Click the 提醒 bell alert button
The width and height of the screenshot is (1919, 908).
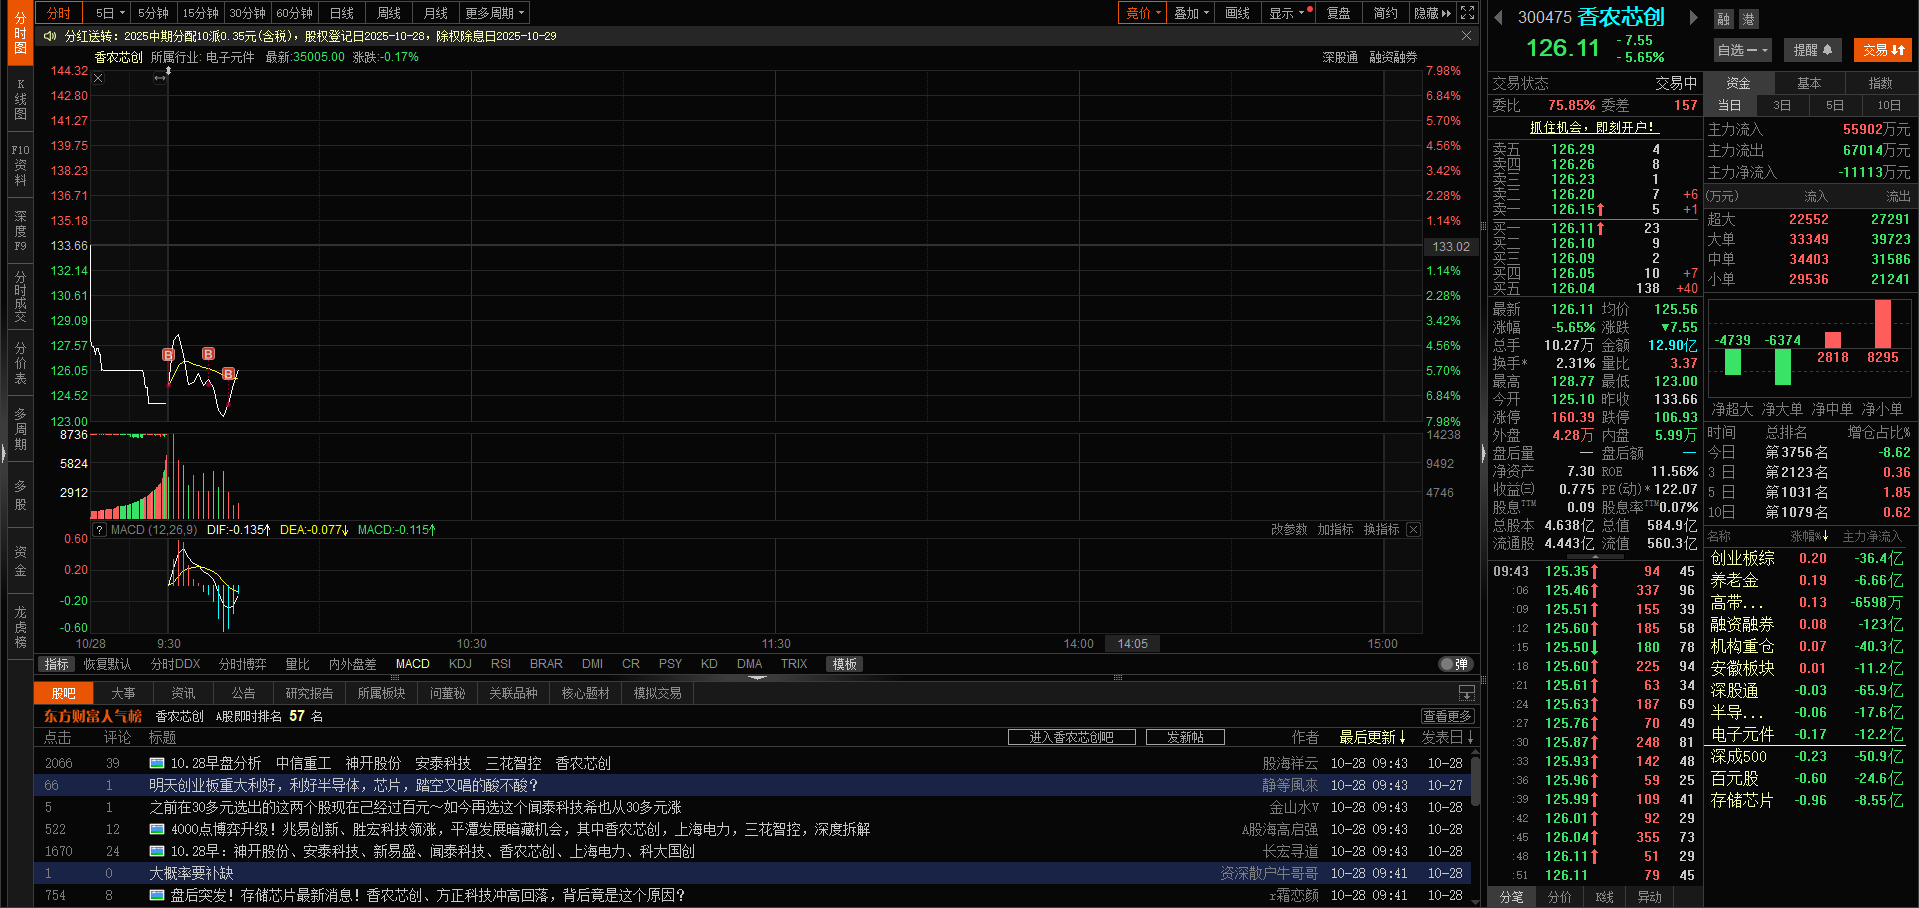[x=1812, y=50]
